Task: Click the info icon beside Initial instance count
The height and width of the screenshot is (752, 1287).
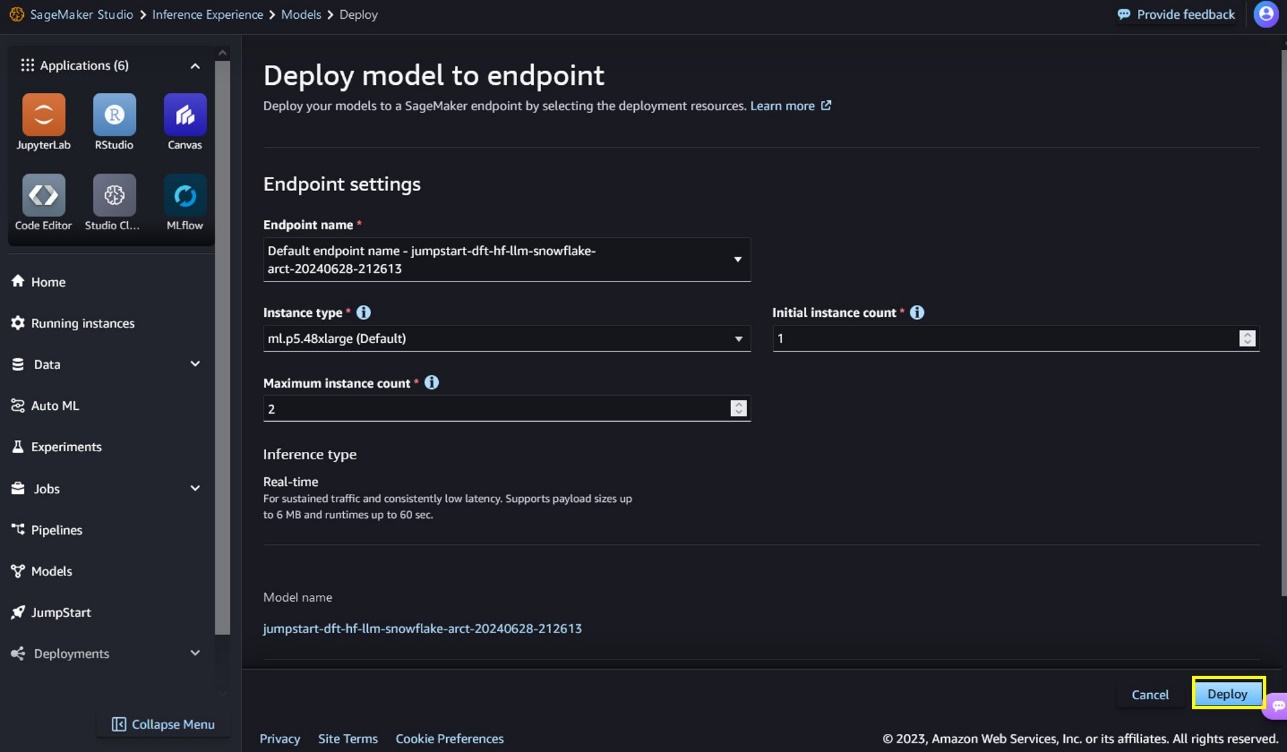Action: pos(917,312)
